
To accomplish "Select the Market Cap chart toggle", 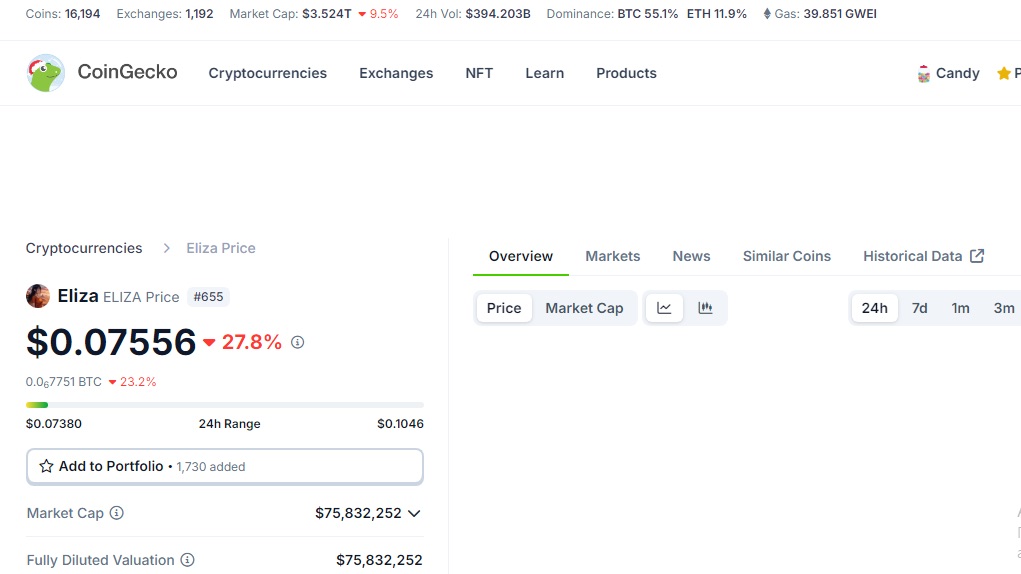I will click(x=584, y=308).
